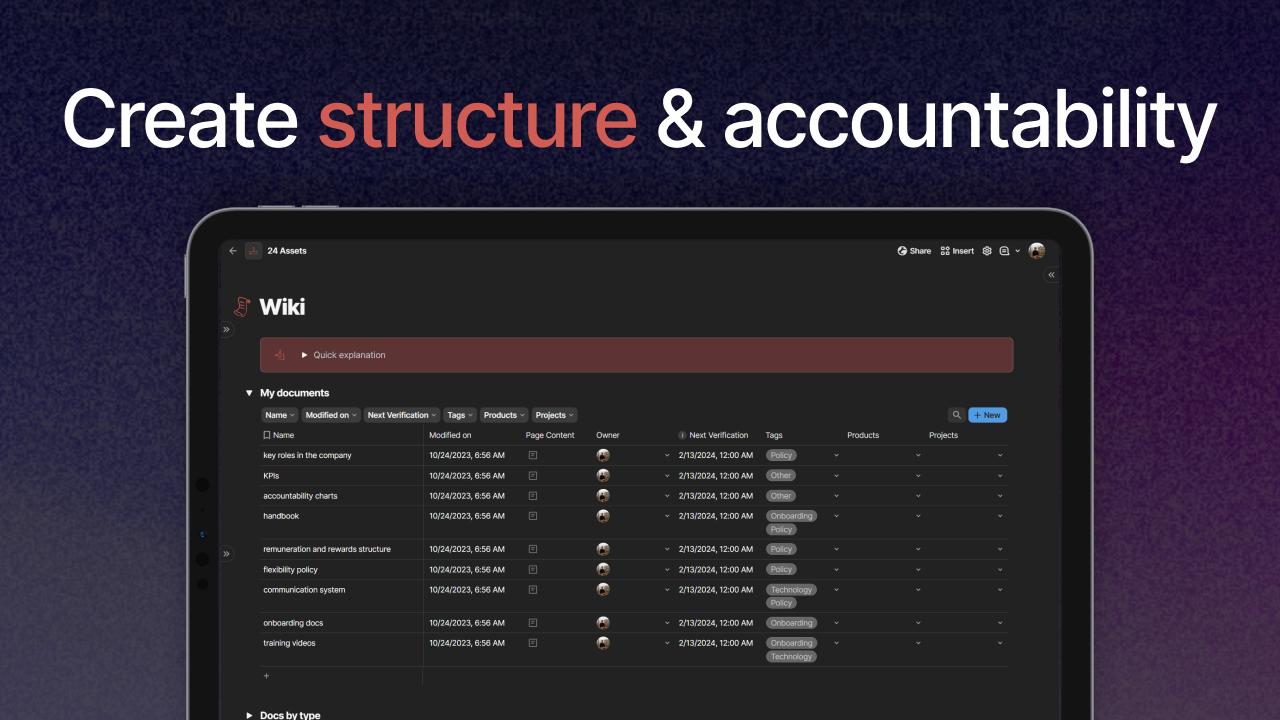Screen dimensions: 1280x720
Task: Open the Tags filter dropdown
Action: click(460, 415)
